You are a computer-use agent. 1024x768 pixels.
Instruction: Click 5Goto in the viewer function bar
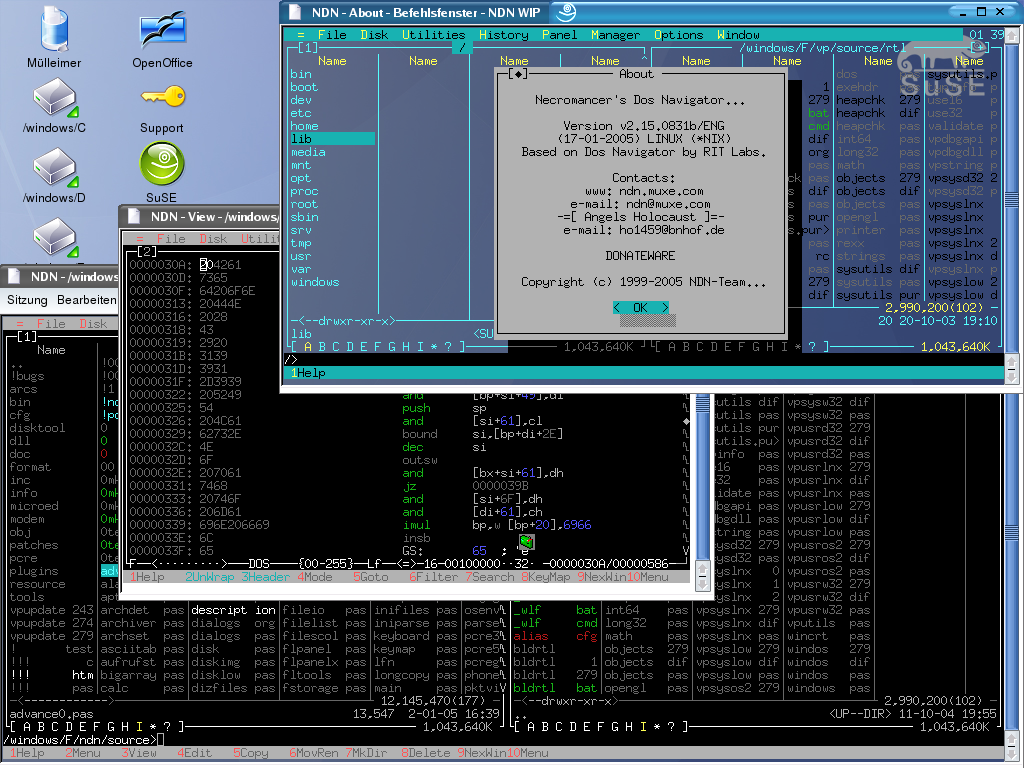[x=370, y=577]
